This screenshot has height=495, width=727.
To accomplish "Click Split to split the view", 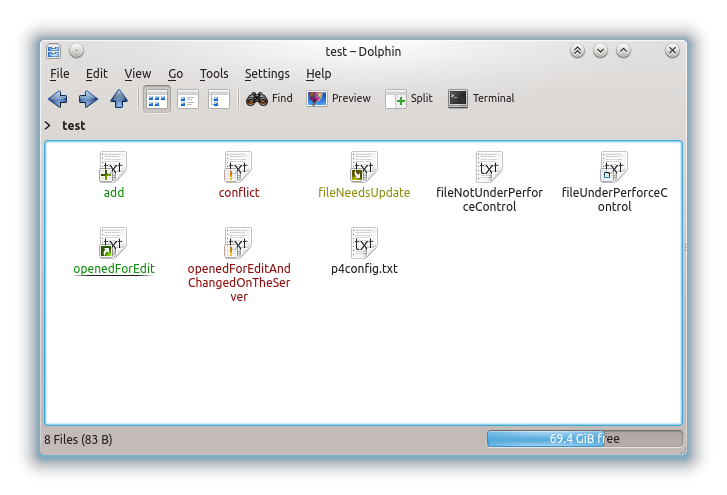I will pyautogui.click(x=409, y=98).
